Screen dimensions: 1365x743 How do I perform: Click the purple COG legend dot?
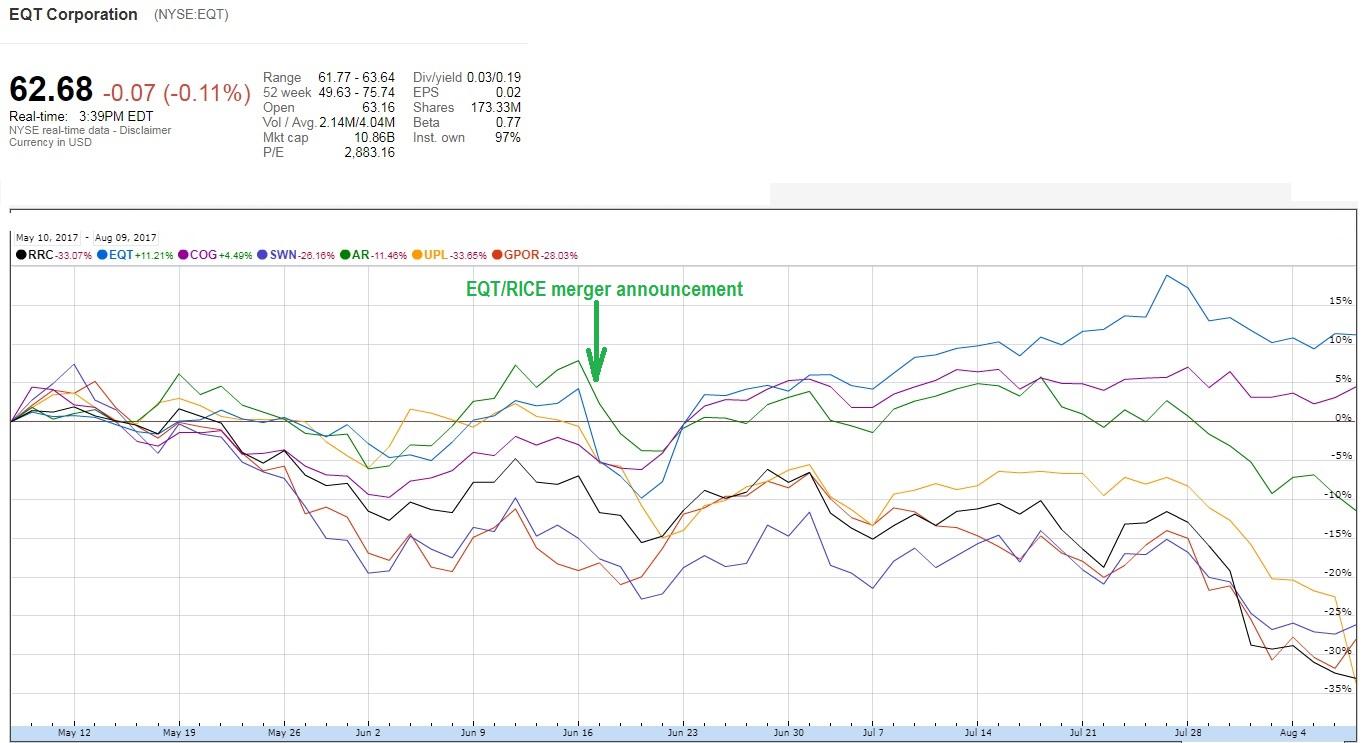184,255
